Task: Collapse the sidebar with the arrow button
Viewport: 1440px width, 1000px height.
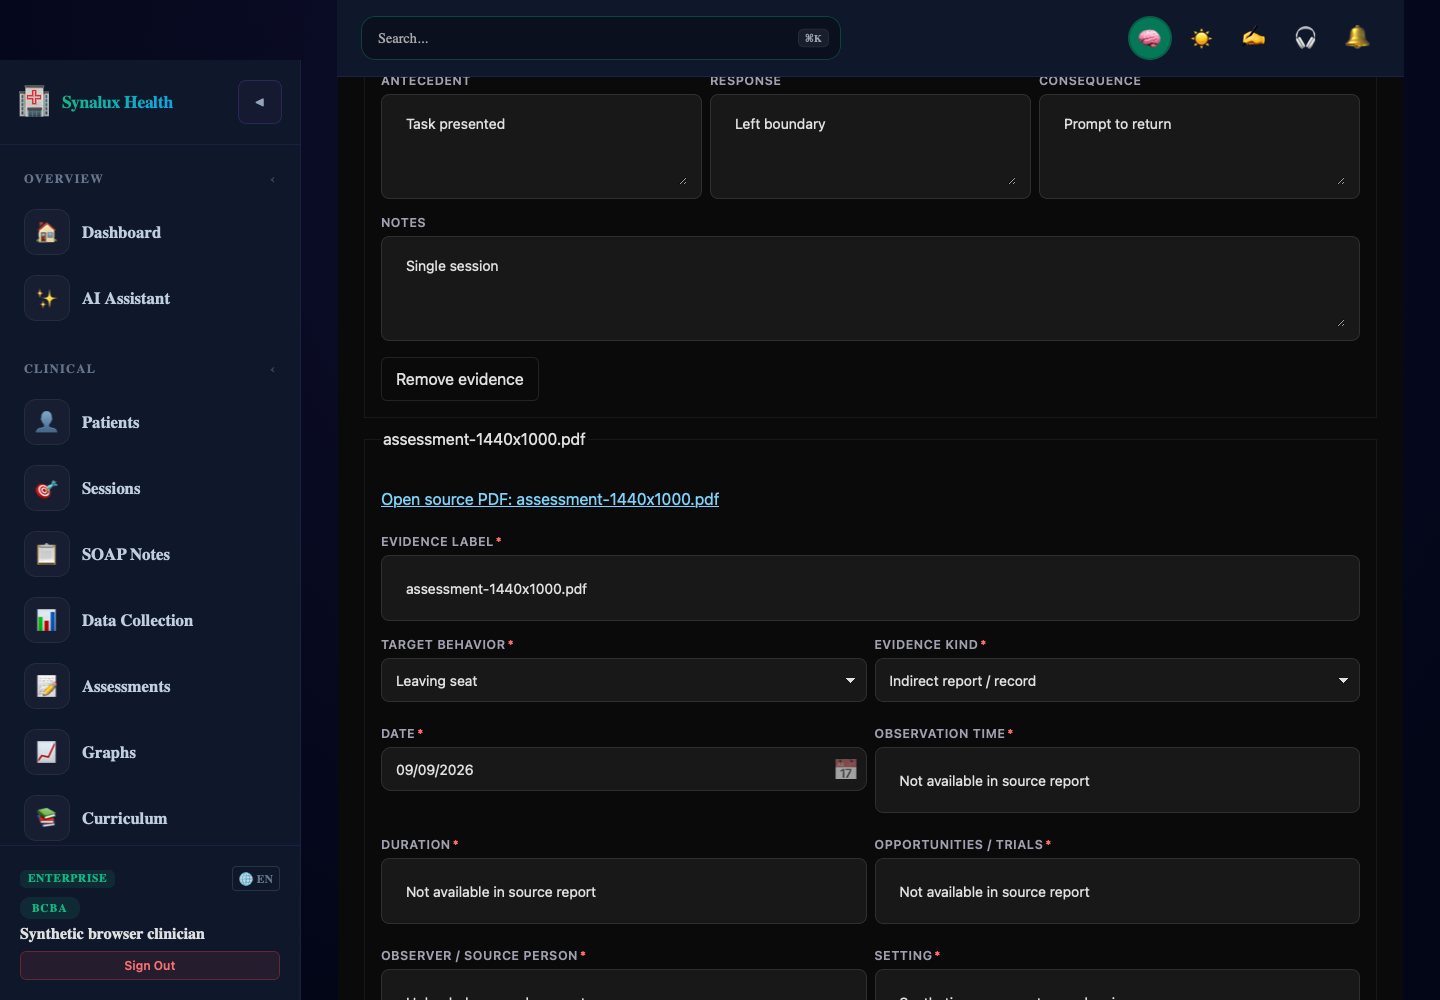Action: [260, 102]
